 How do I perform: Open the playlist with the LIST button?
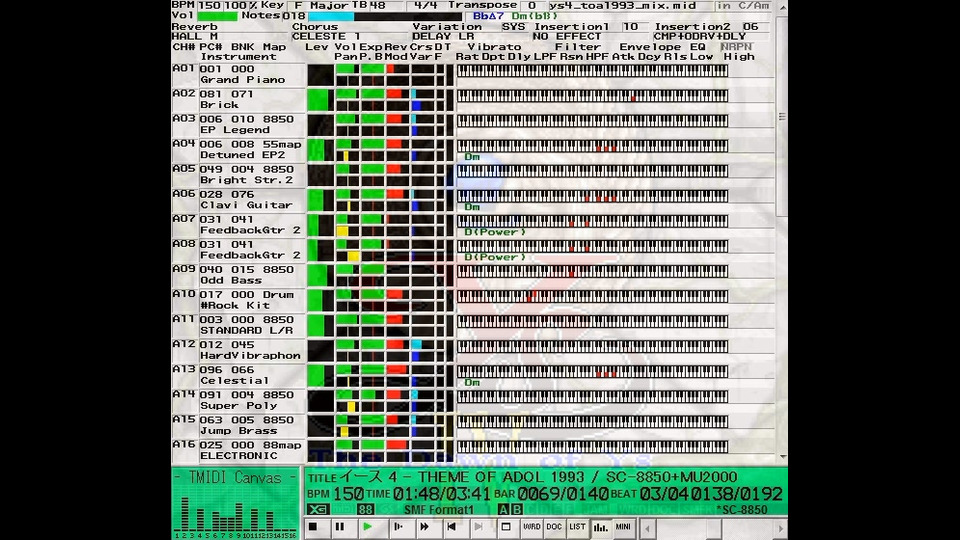click(x=577, y=527)
